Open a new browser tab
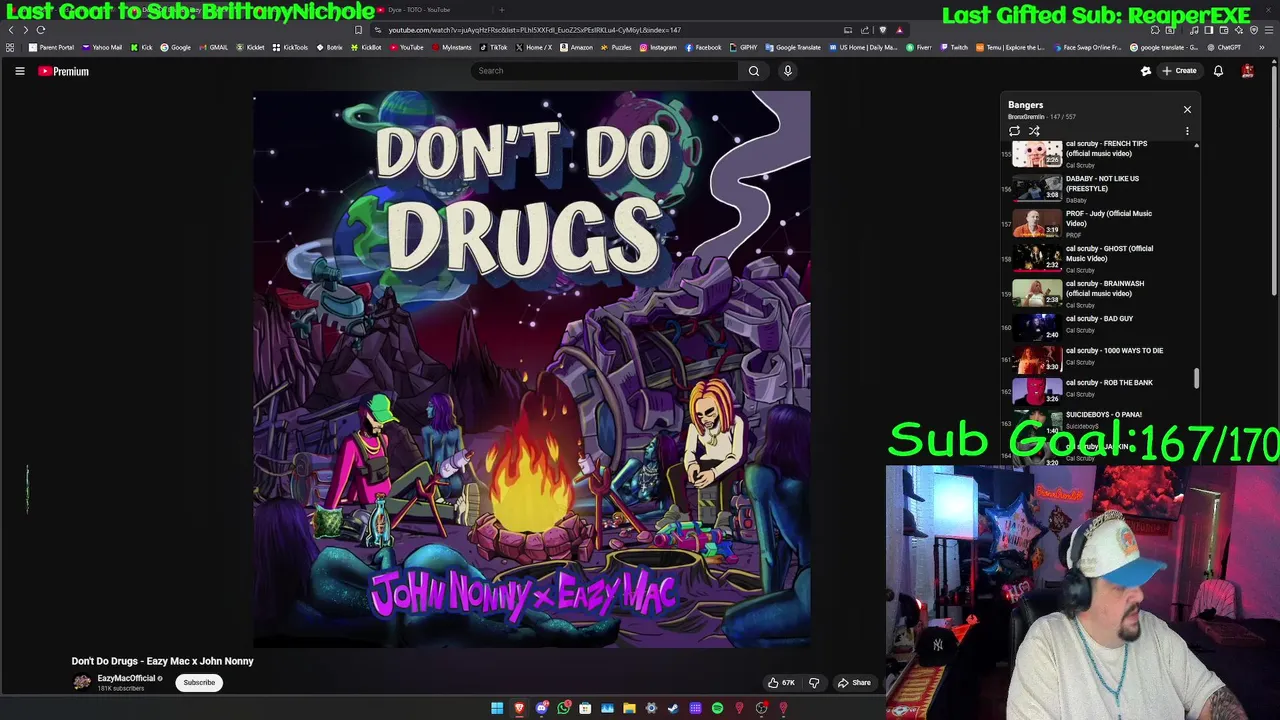Viewport: 1280px width, 720px height. tap(501, 10)
